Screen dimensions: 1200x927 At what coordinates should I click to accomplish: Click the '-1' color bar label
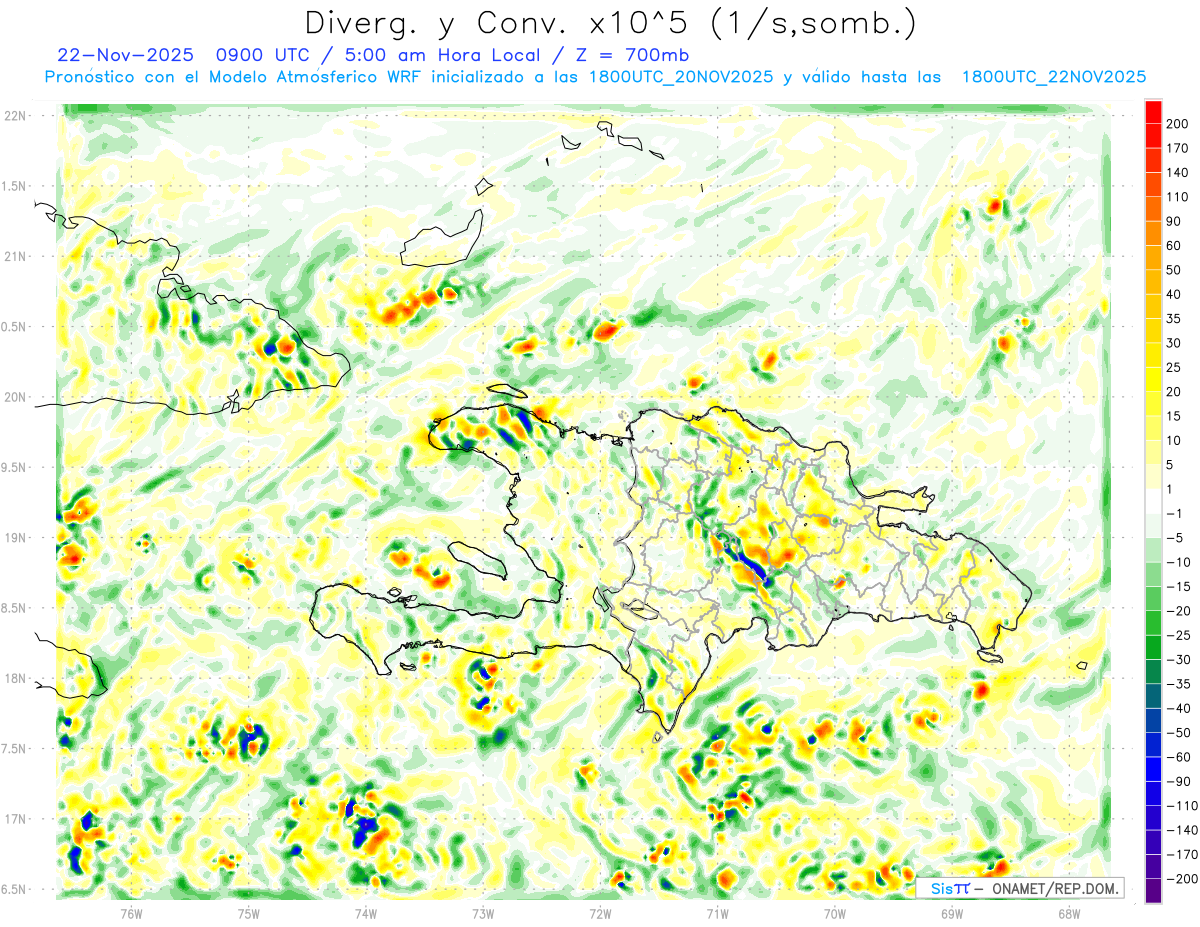[x=1176, y=514]
